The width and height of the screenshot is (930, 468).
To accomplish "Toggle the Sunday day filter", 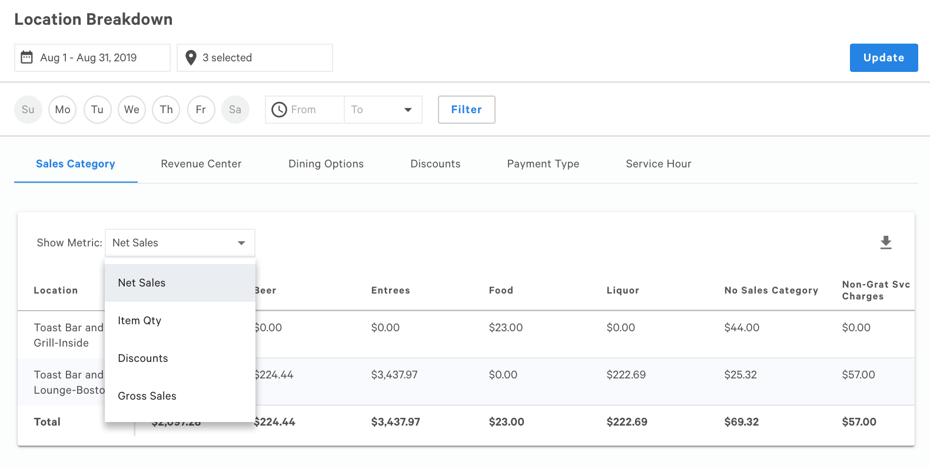I will coord(28,110).
